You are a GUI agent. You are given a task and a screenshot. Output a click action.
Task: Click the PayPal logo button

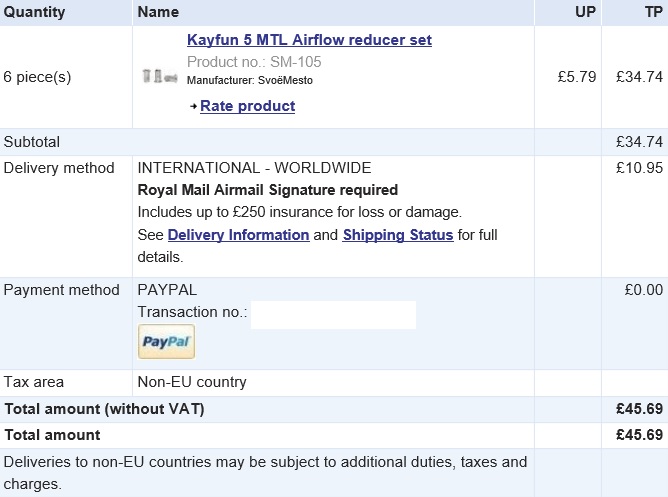coord(166,341)
